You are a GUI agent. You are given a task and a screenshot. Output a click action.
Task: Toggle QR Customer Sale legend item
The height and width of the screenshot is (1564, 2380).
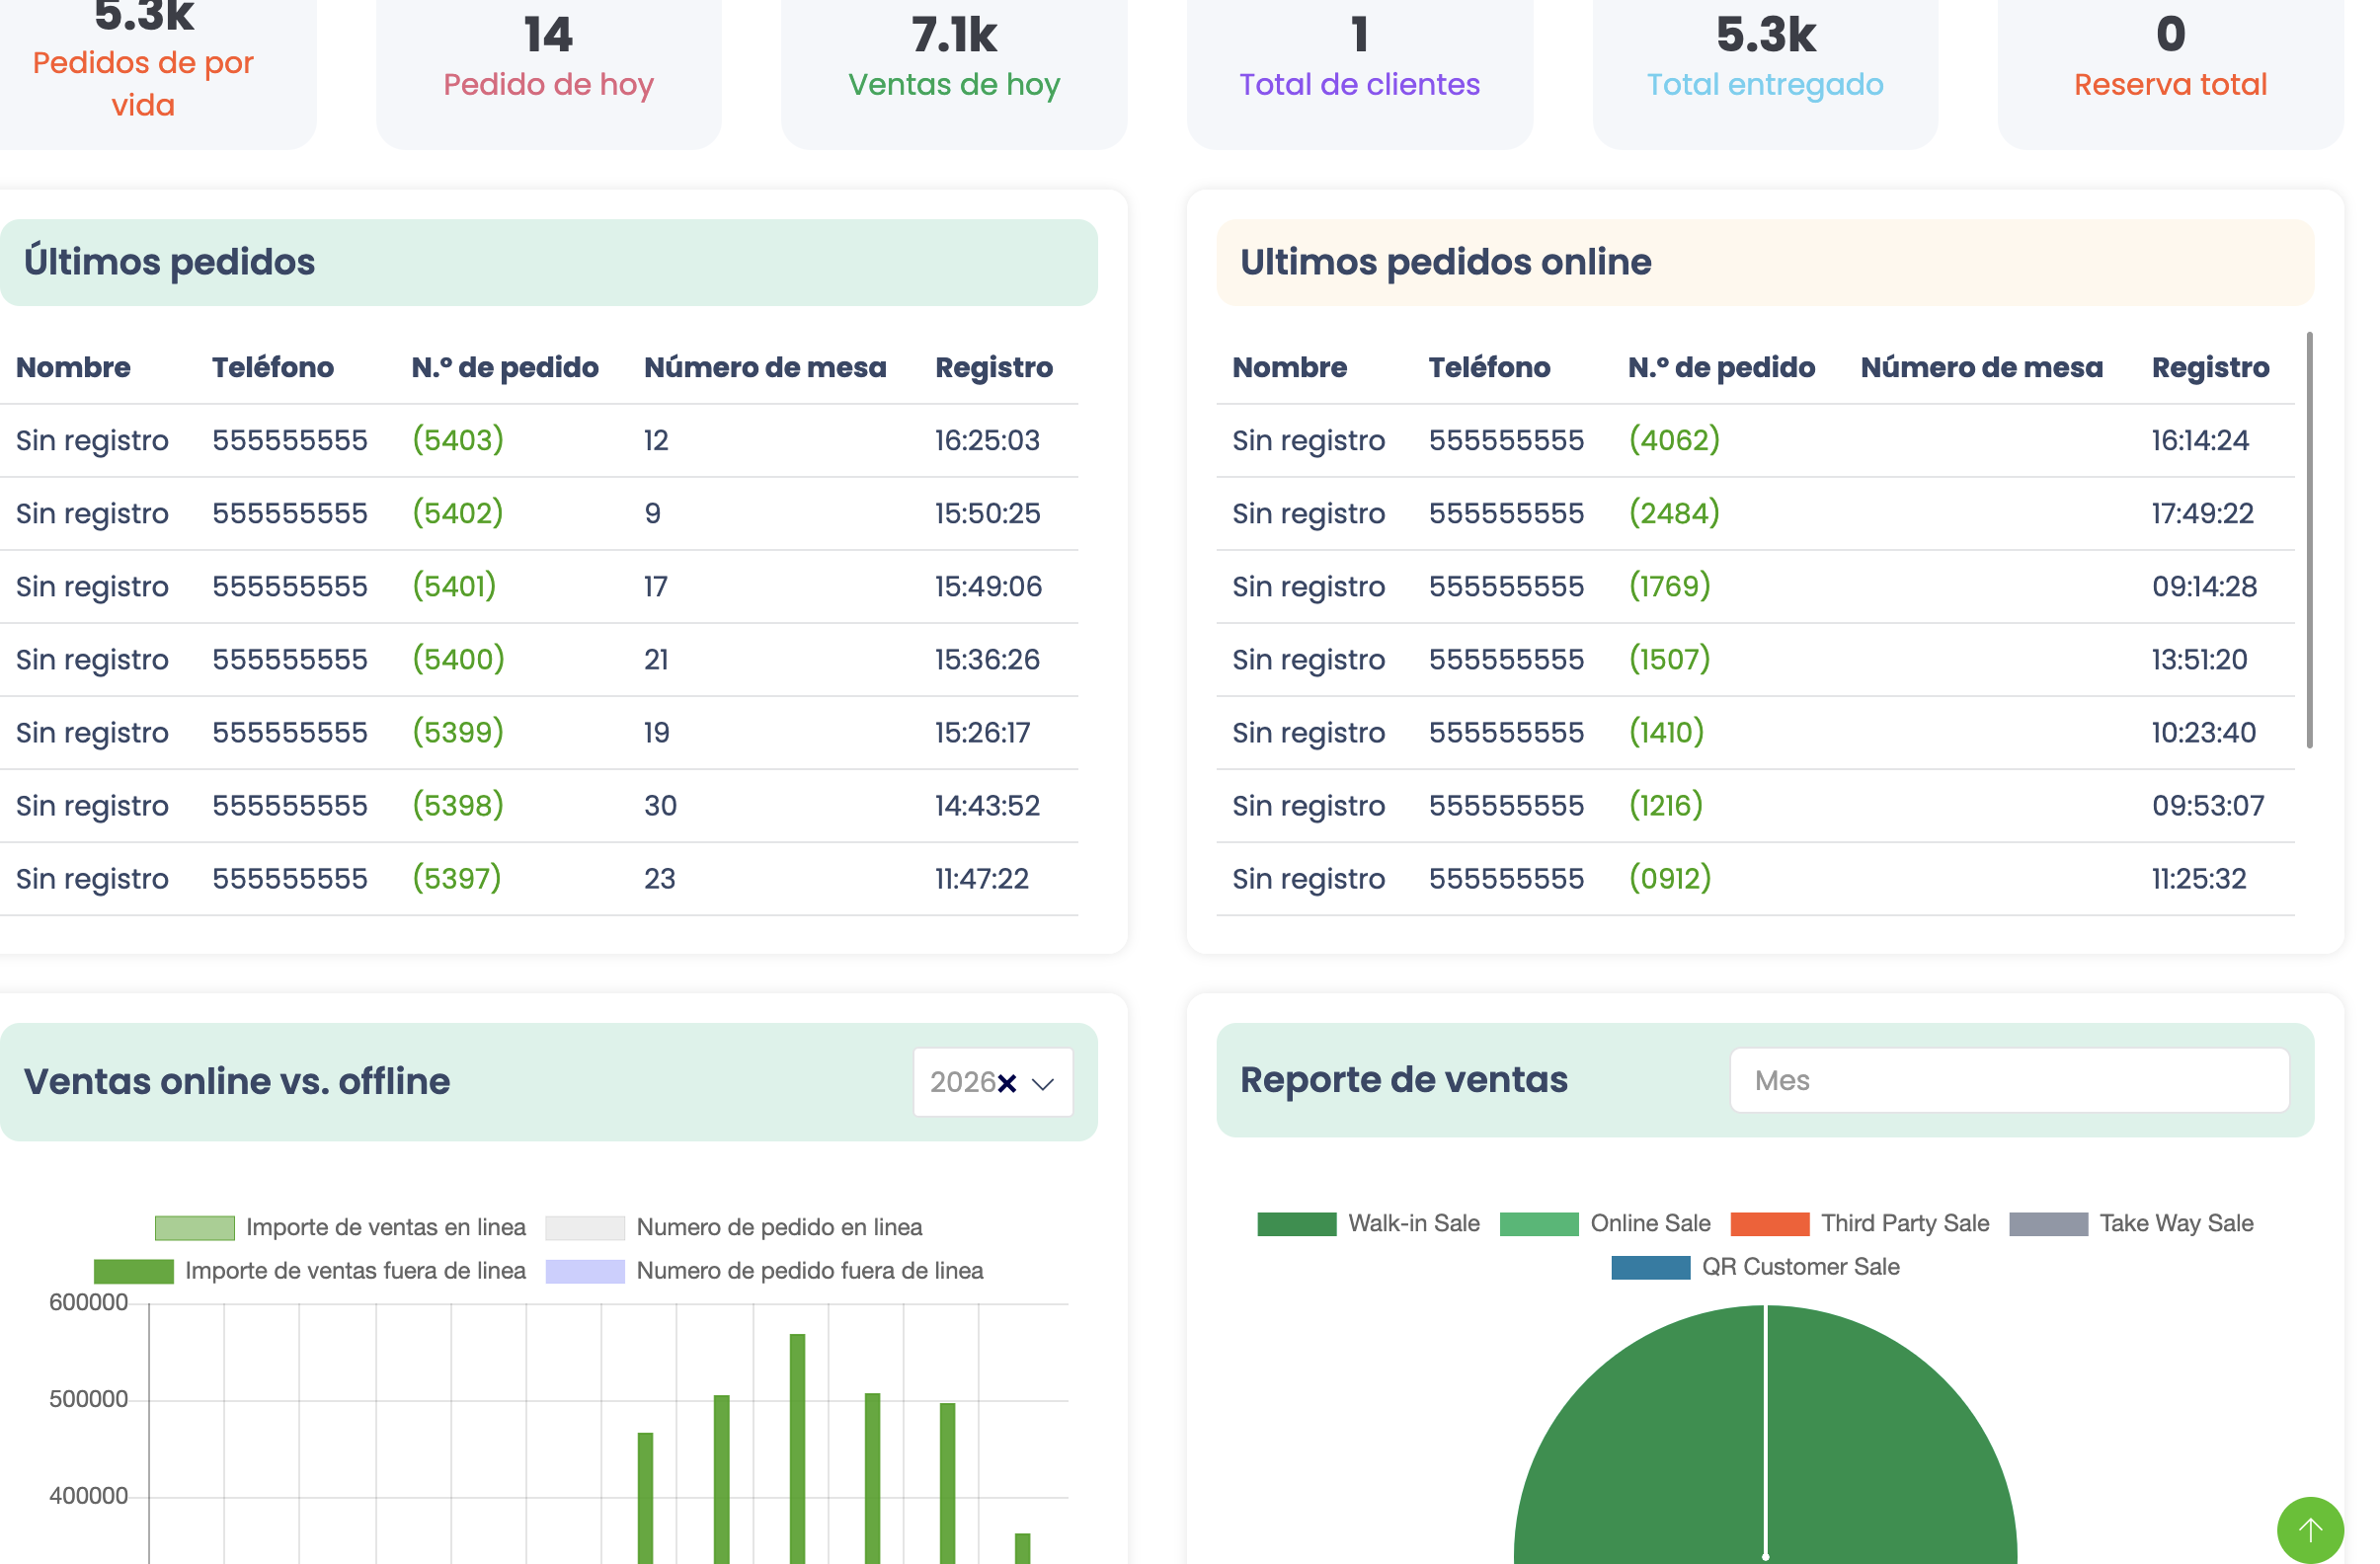tap(1755, 1267)
